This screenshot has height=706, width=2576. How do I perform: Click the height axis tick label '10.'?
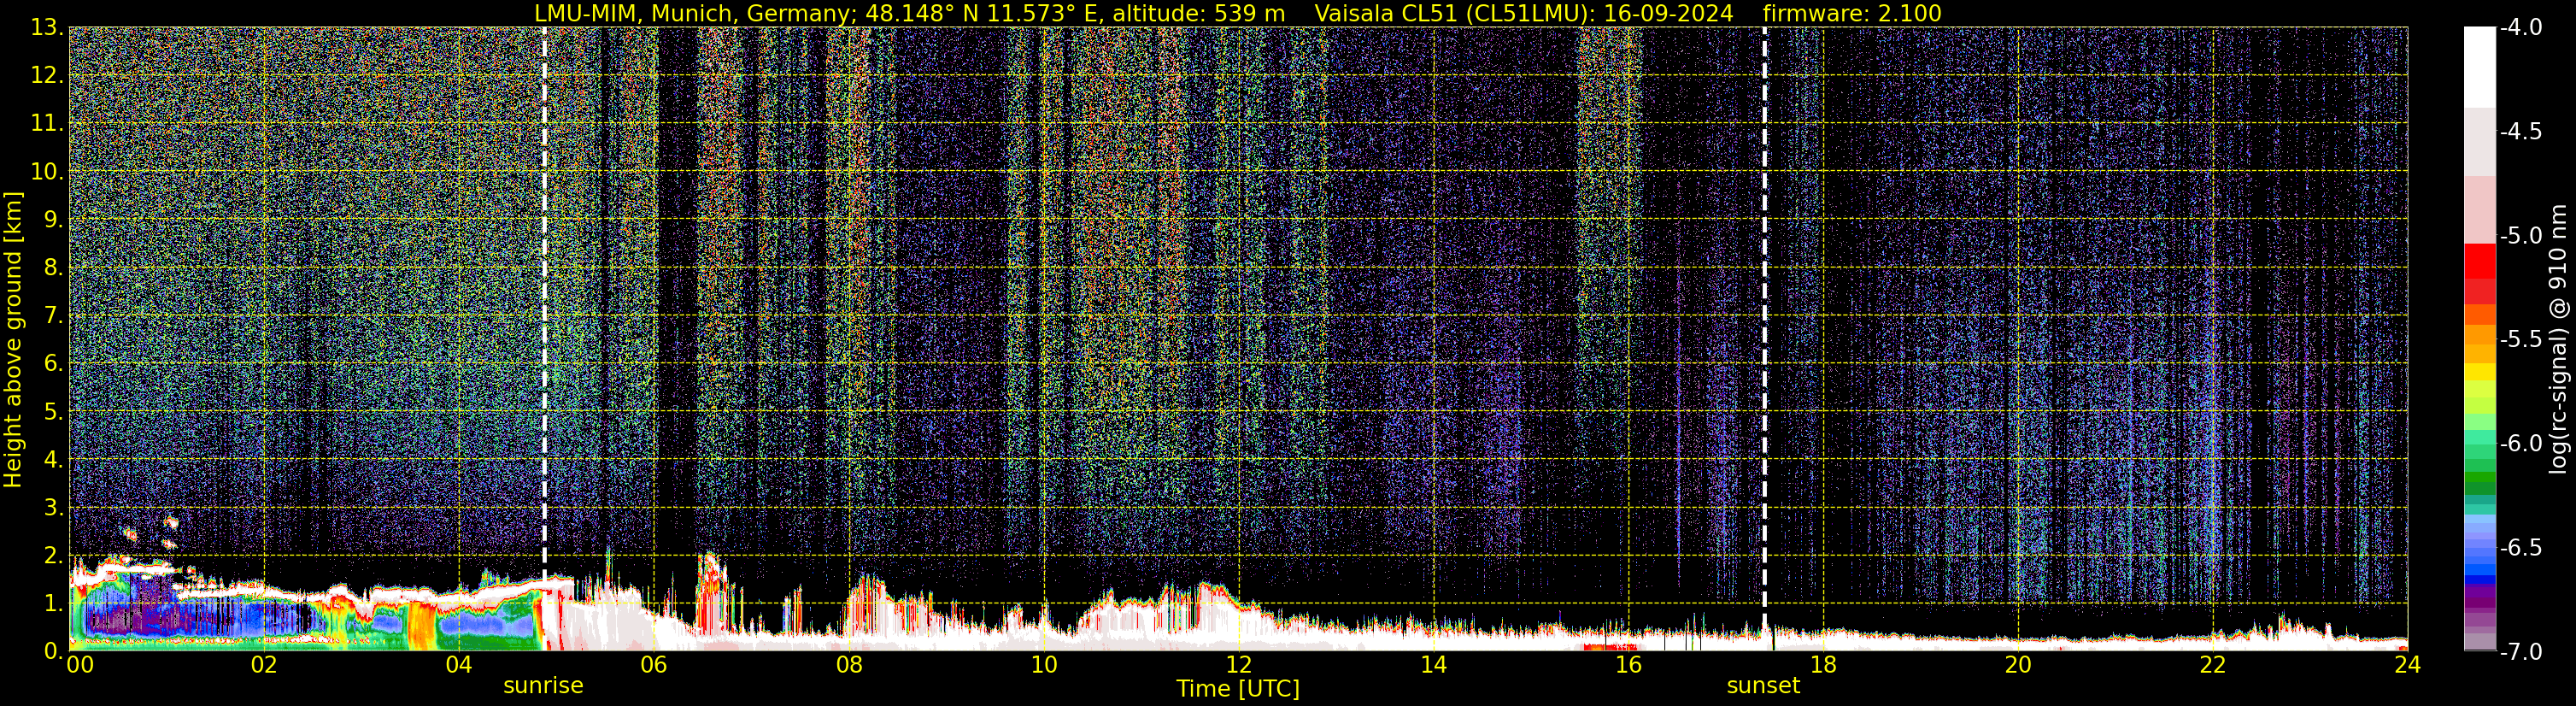click(x=47, y=172)
